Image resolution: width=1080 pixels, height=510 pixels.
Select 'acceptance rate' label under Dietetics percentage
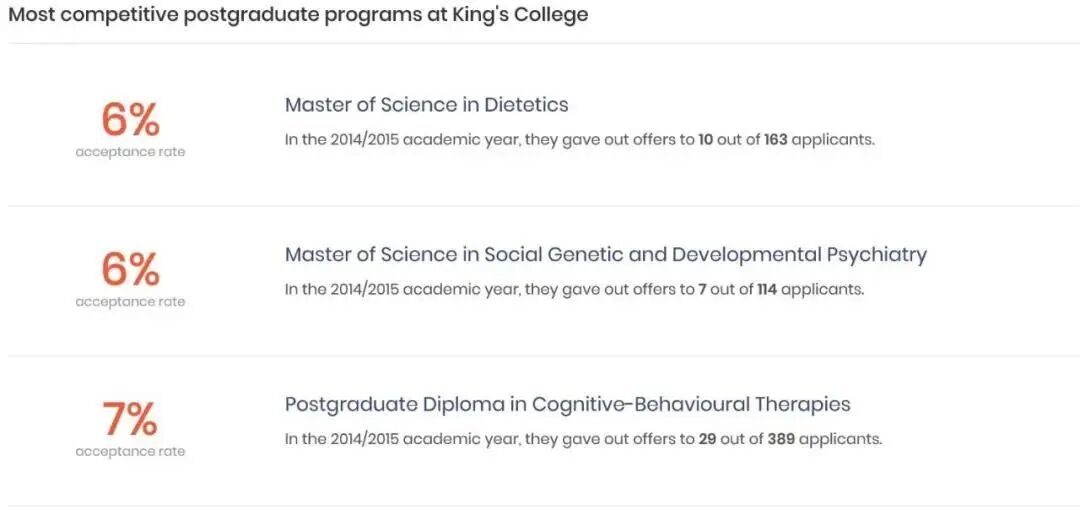(x=130, y=152)
